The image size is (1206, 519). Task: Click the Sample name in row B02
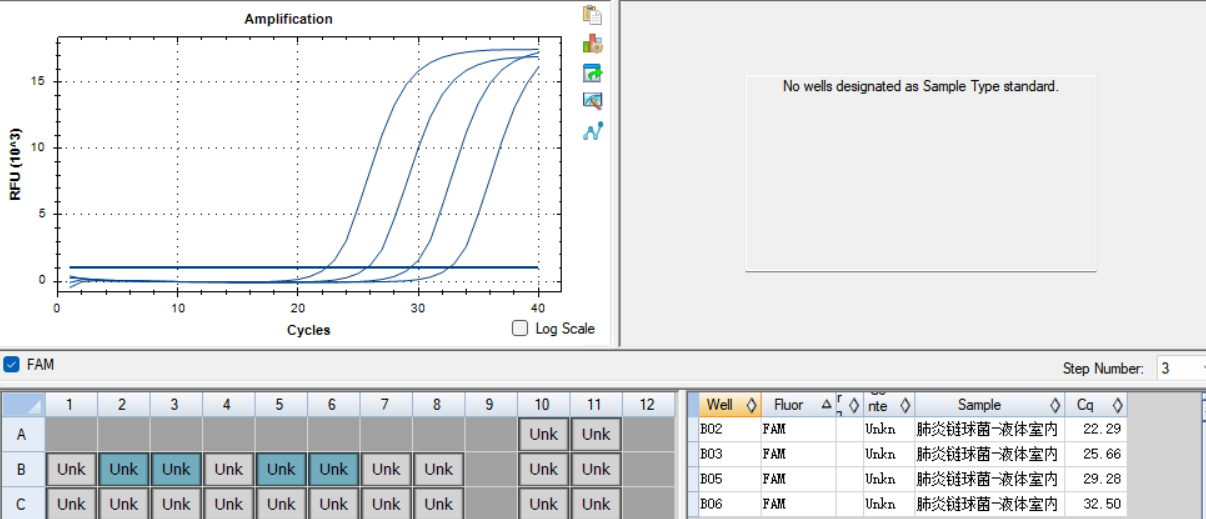[988, 429]
